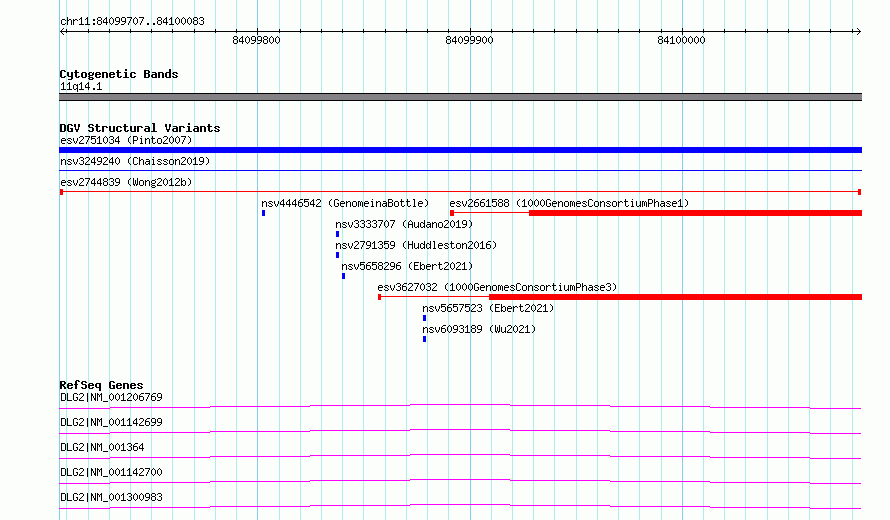Click the 84100000 ruler position
Image resolution: width=890 pixels, height=520 pixels.
click(681, 40)
